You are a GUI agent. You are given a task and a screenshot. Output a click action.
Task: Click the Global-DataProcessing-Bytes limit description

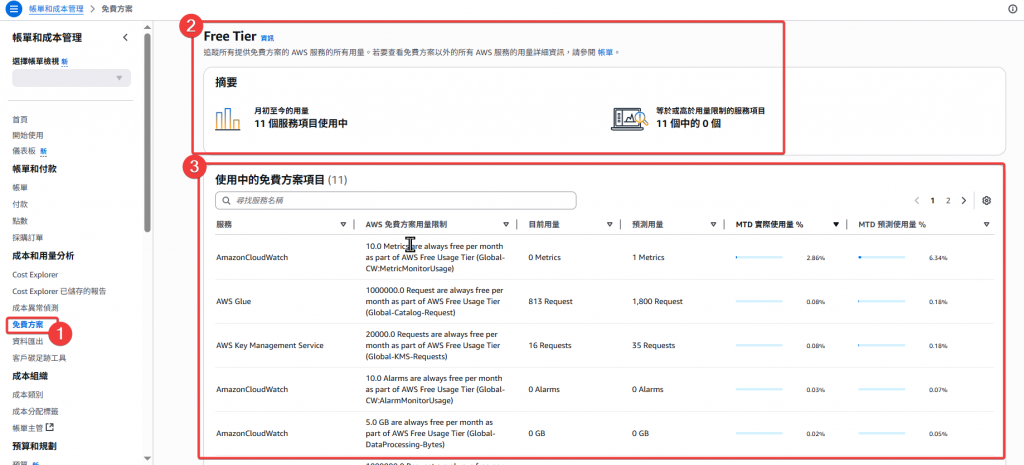(x=432, y=433)
